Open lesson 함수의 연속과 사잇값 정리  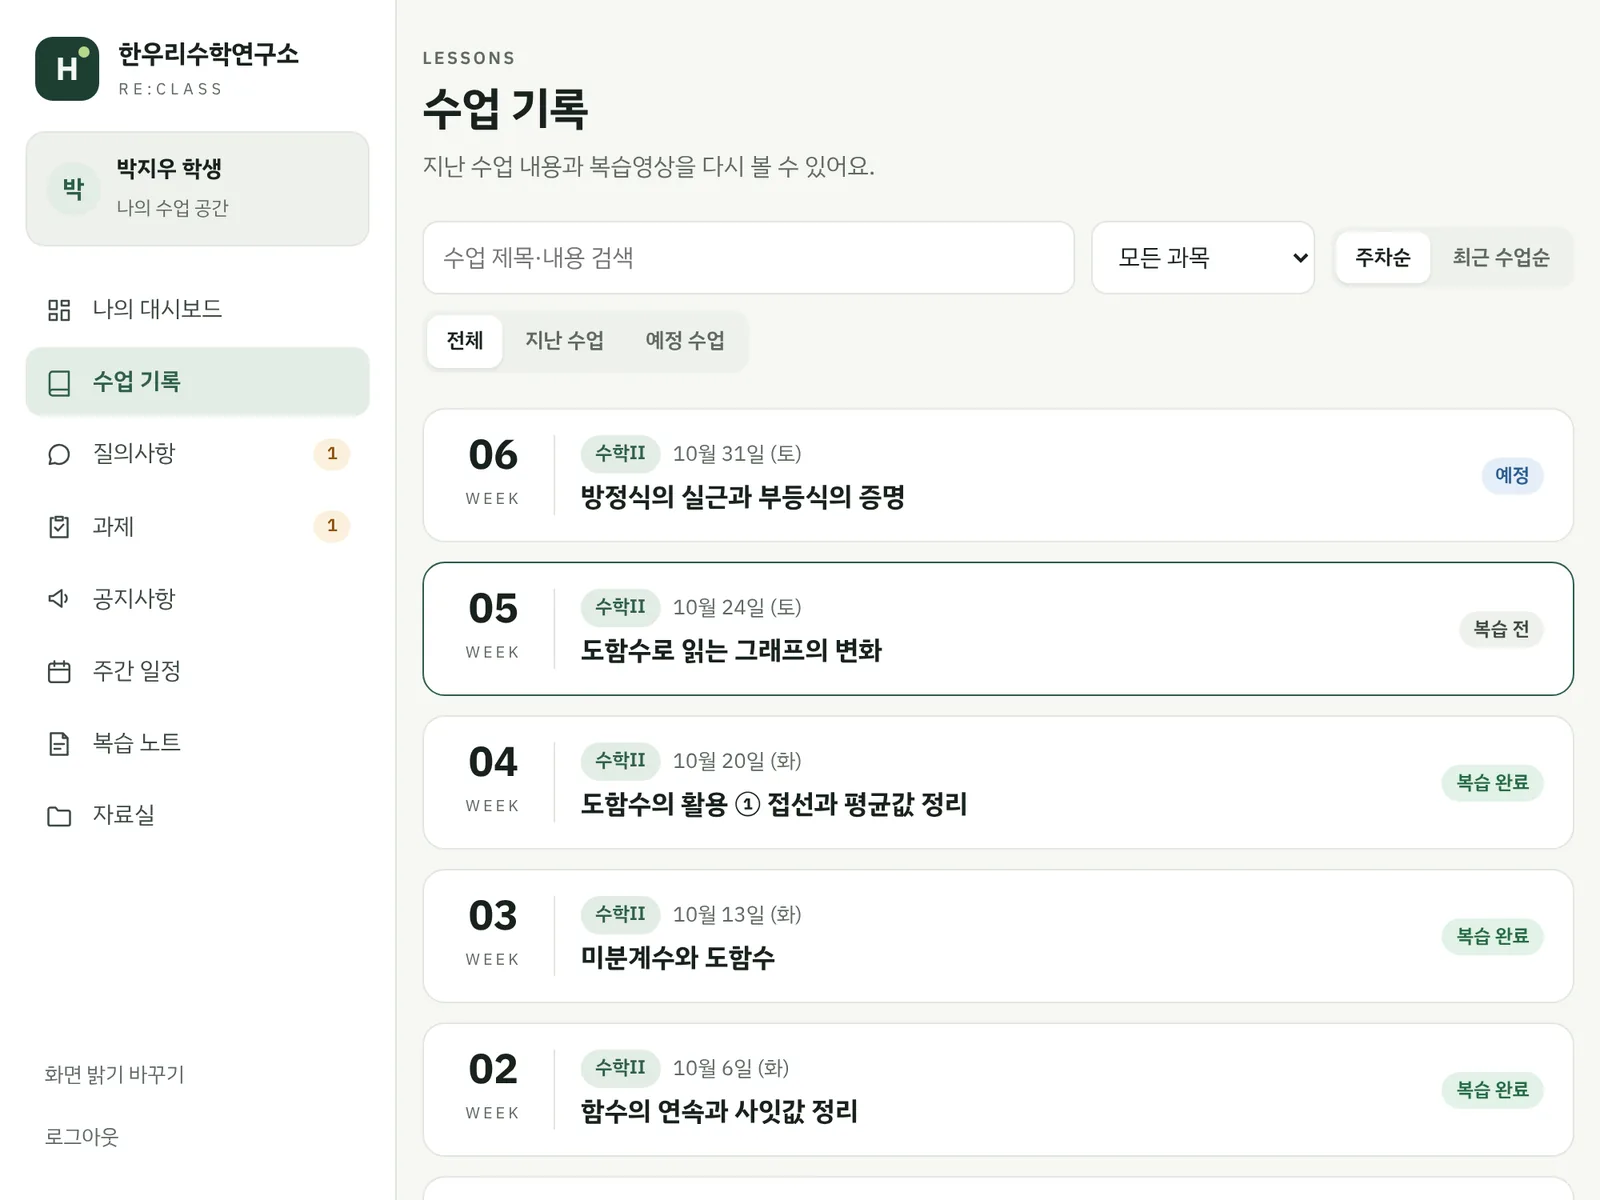[x=998, y=1089]
